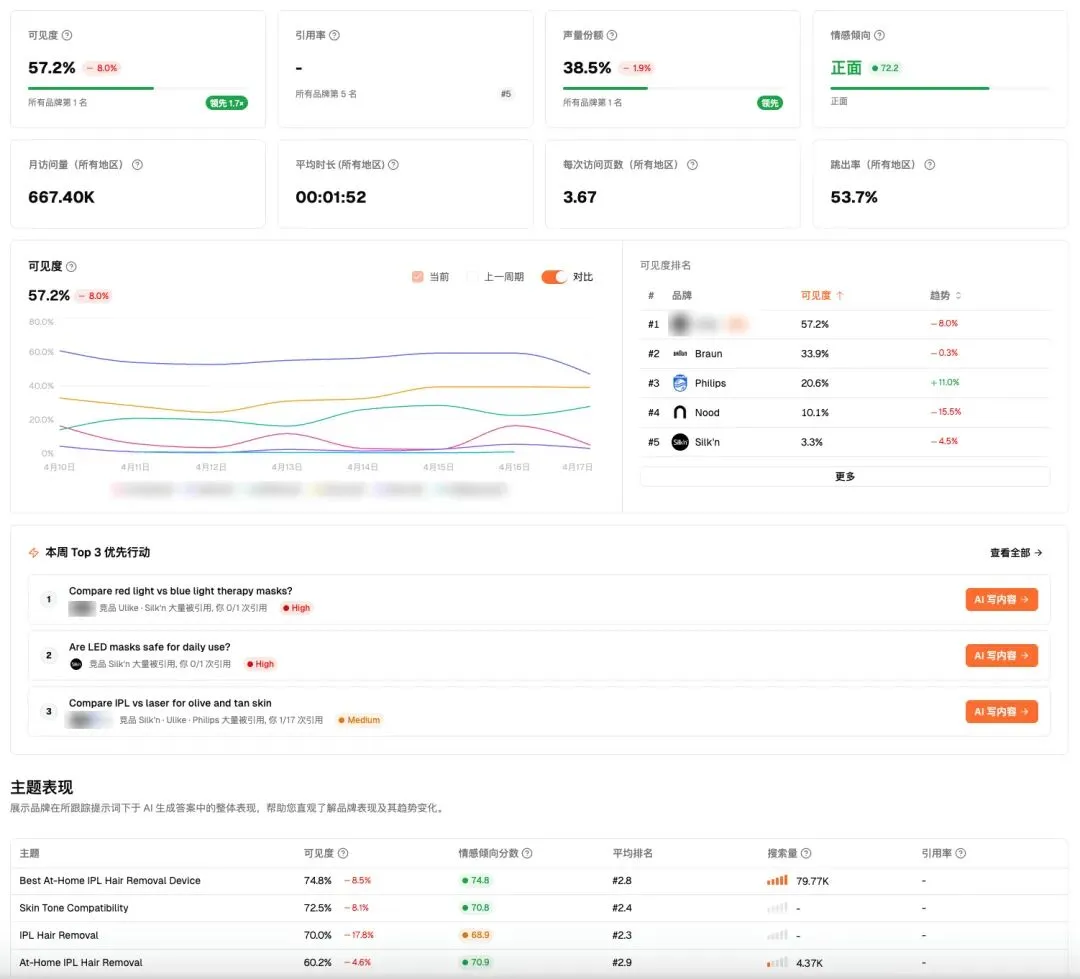Click the Silk'n brand logo in ranking
Viewport: 1080px width, 979px height.
click(680, 442)
